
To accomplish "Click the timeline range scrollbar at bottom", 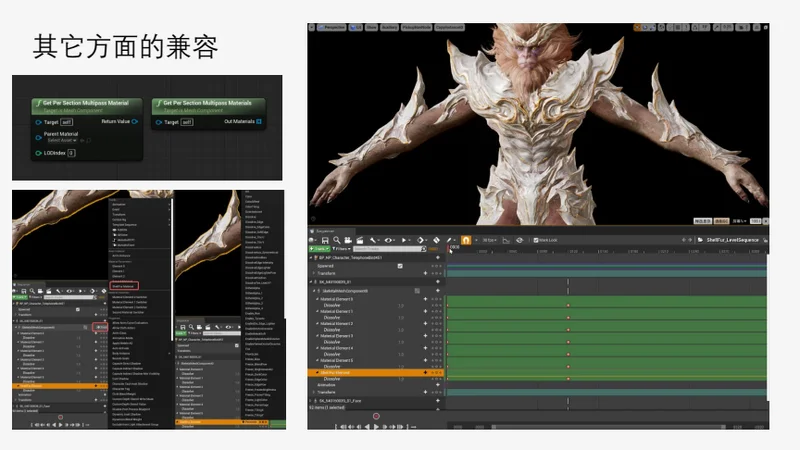I will click(x=608, y=427).
